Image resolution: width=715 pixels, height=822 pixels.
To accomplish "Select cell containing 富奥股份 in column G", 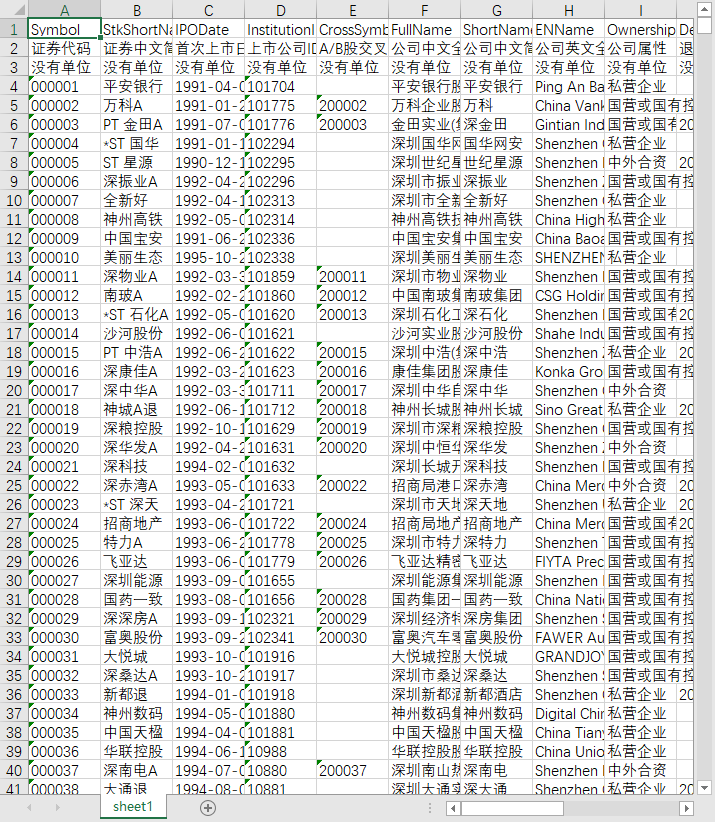I will coord(496,637).
